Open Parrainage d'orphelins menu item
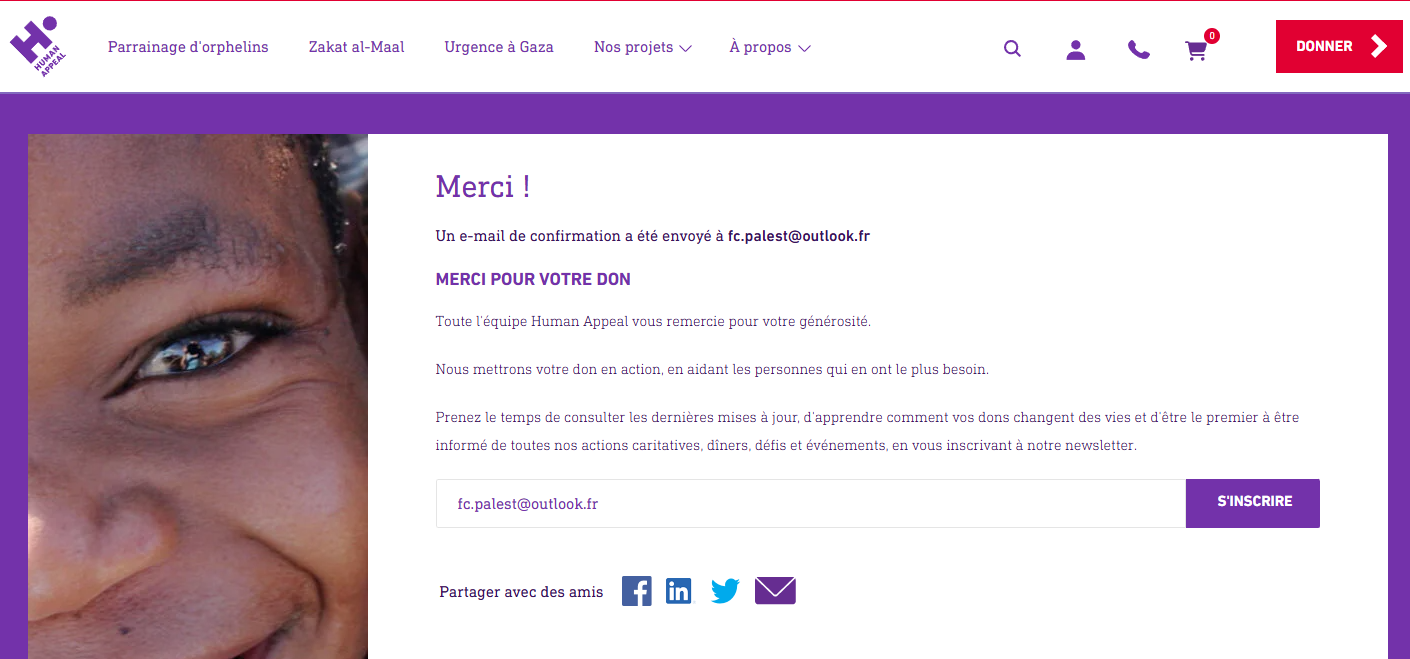This screenshot has height=659, width=1410. tap(188, 47)
